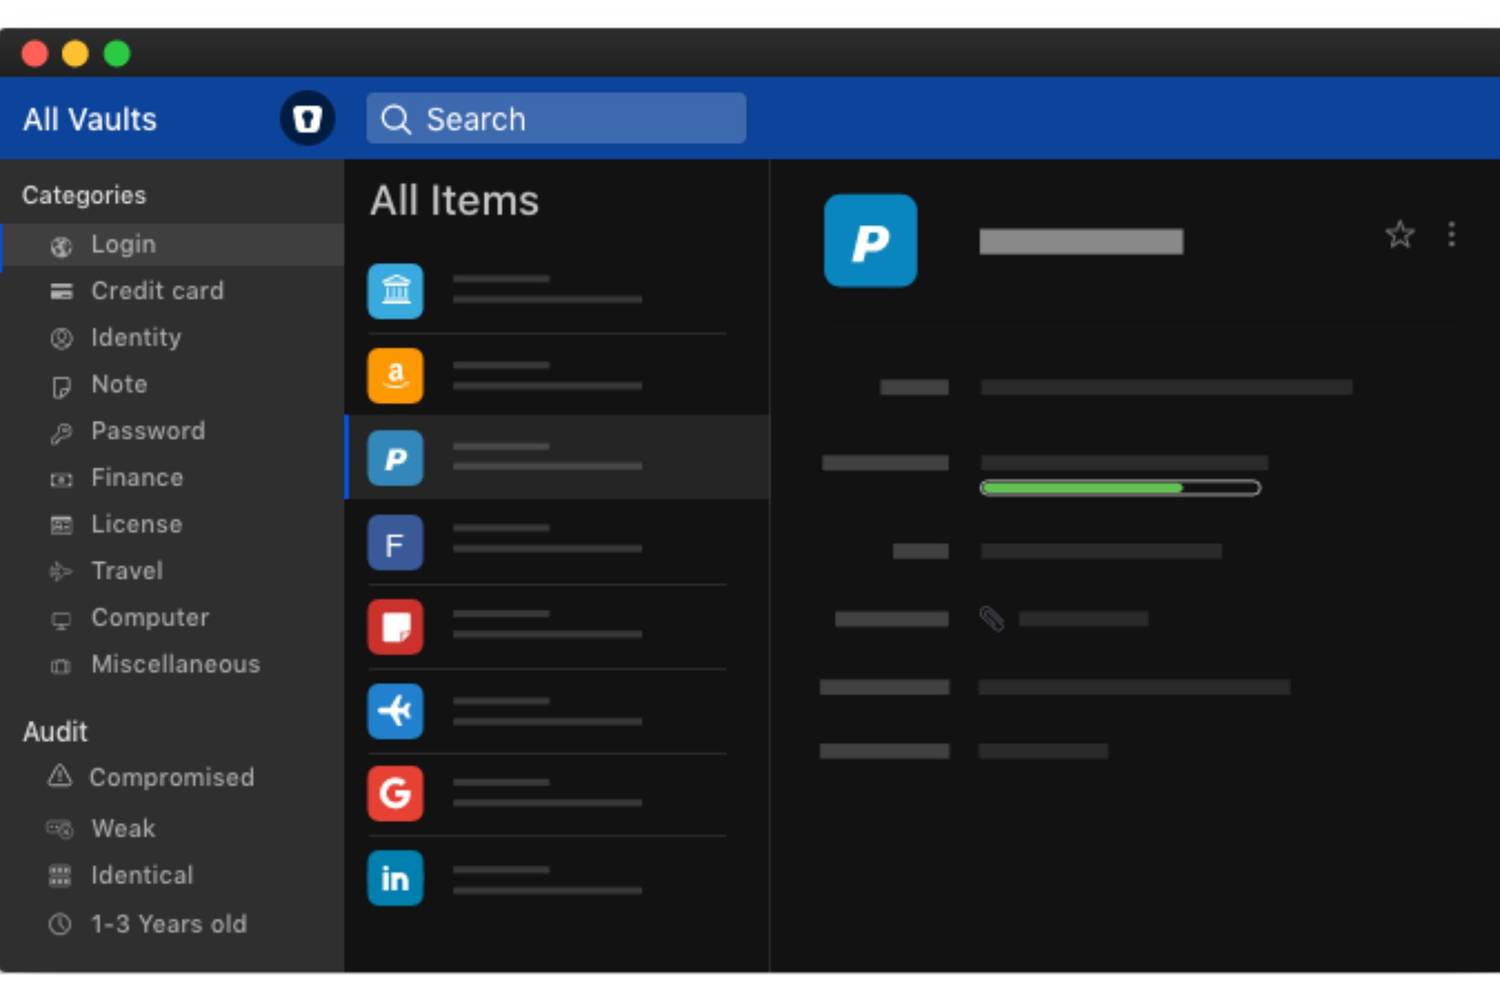Screen dimensions: 1500x1000
Task: Show the Identity category
Action: tap(136, 338)
